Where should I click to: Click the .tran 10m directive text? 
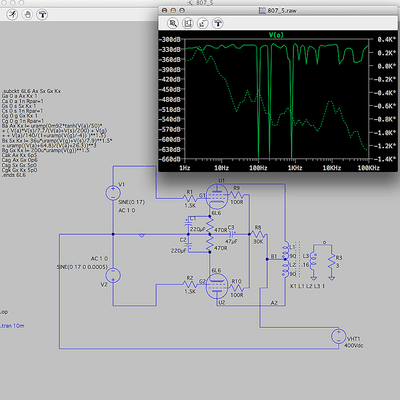point(12,326)
